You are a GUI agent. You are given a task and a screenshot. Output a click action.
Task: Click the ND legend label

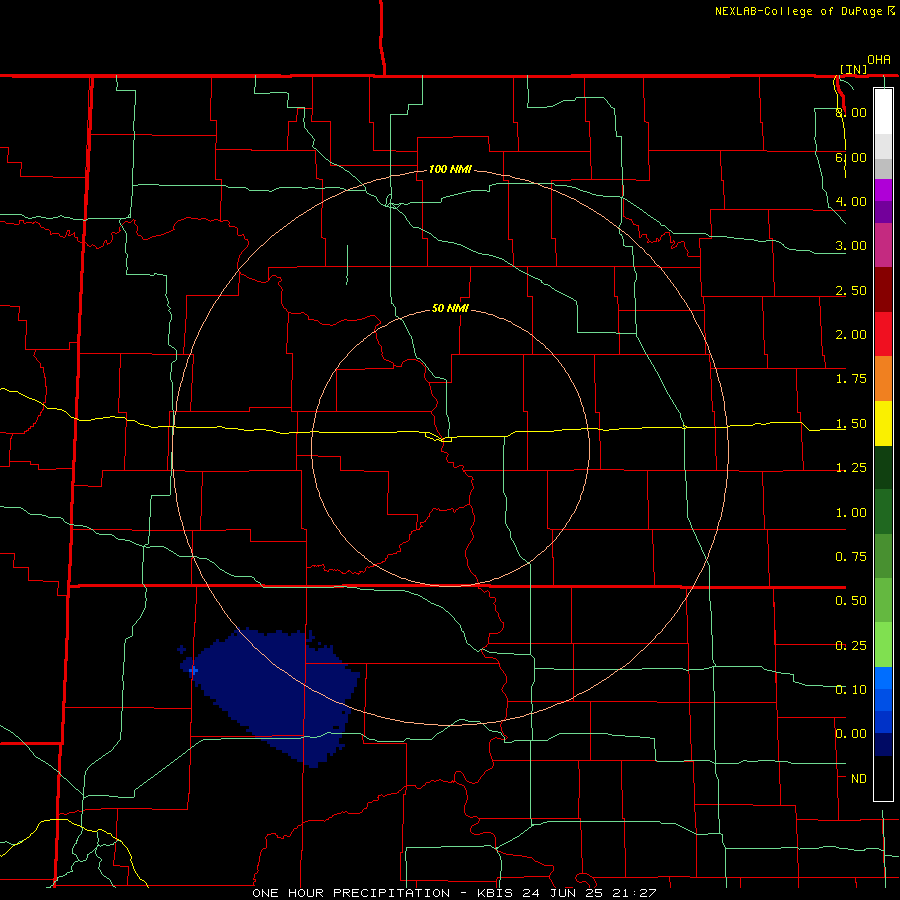point(859,779)
